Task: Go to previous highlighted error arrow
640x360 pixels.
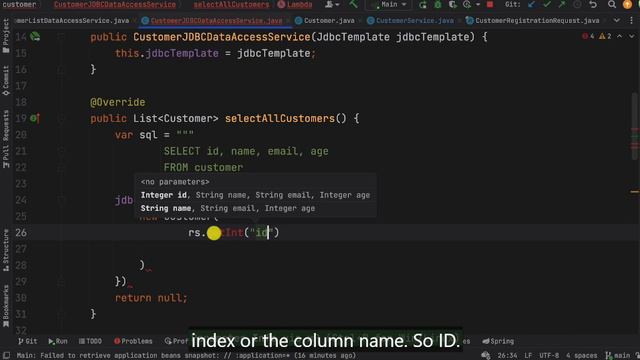Action: (x=620, y=36)
